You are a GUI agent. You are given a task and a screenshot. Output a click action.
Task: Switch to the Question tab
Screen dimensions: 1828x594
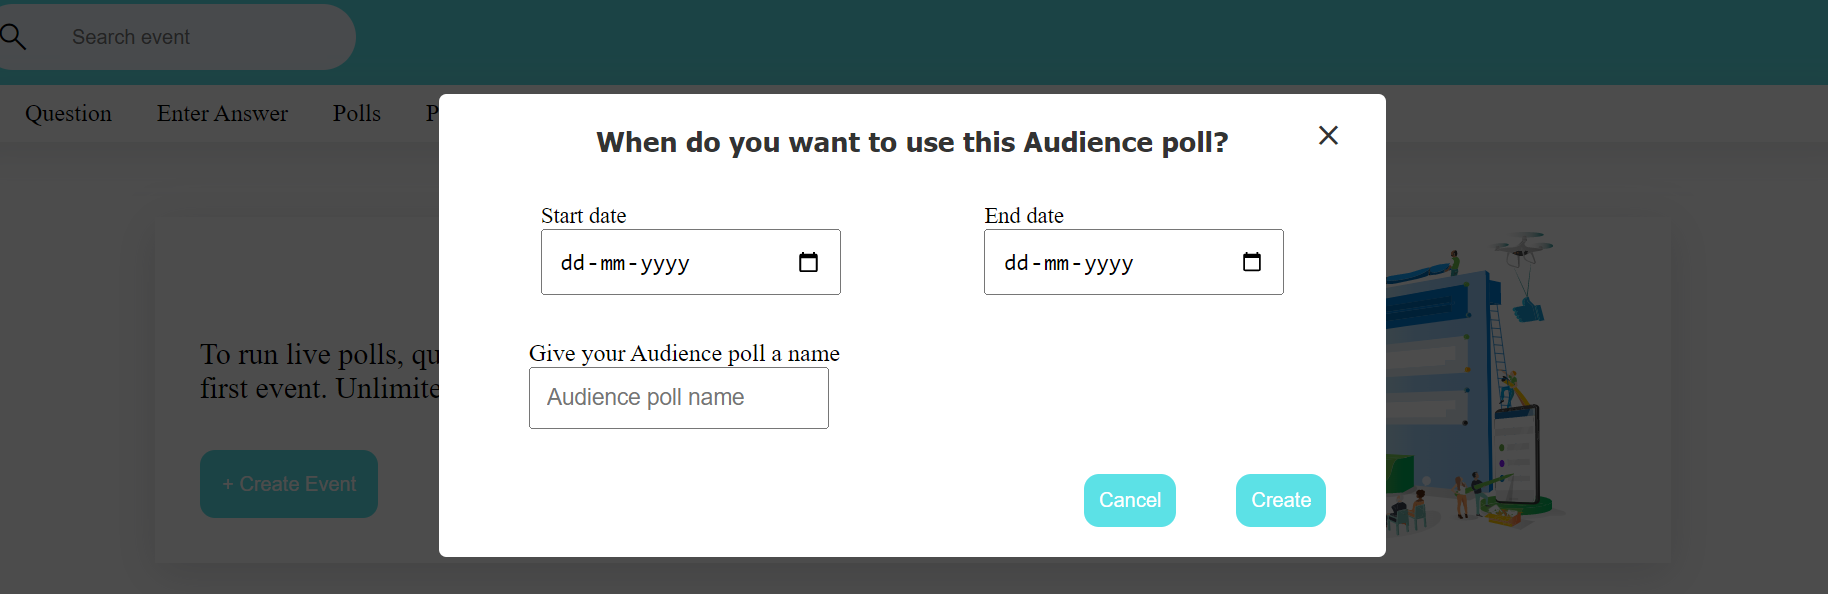coord(67,113)
